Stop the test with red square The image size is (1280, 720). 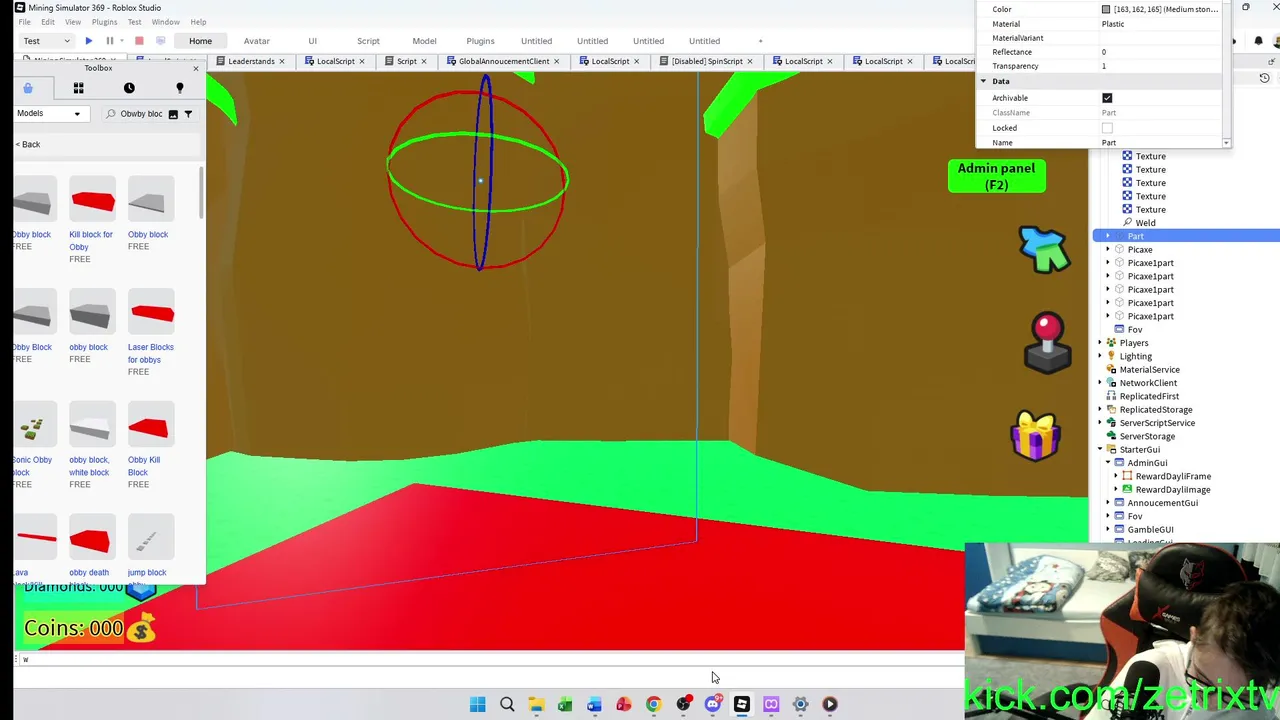click(x=139, y=41)
